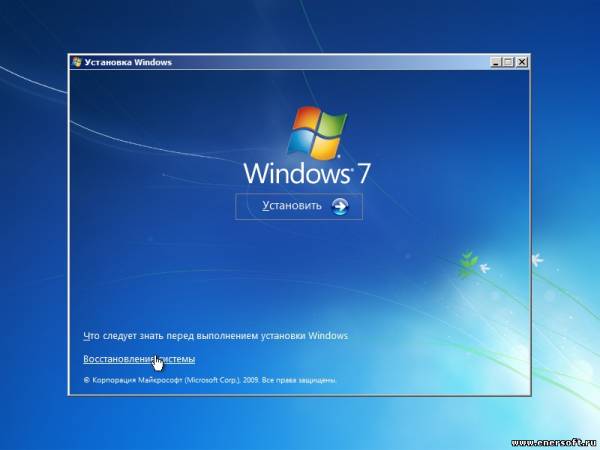Click the Microsoft copyright notice text
The width and height of the screenshot is (600, 450).
click(210, 380)
